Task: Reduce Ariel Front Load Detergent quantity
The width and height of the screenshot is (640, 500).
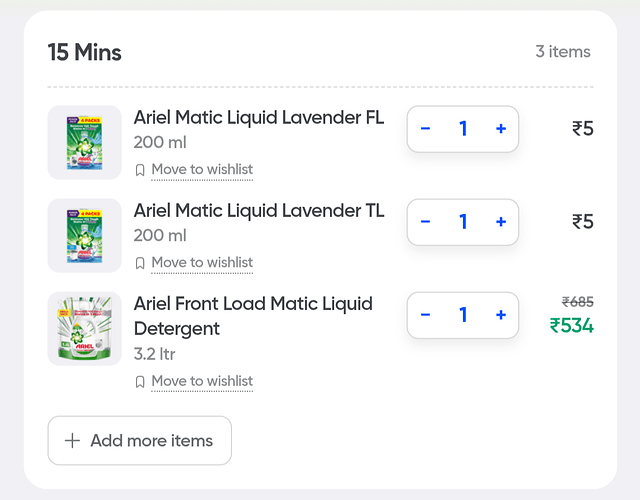Action: pos(426,315)
